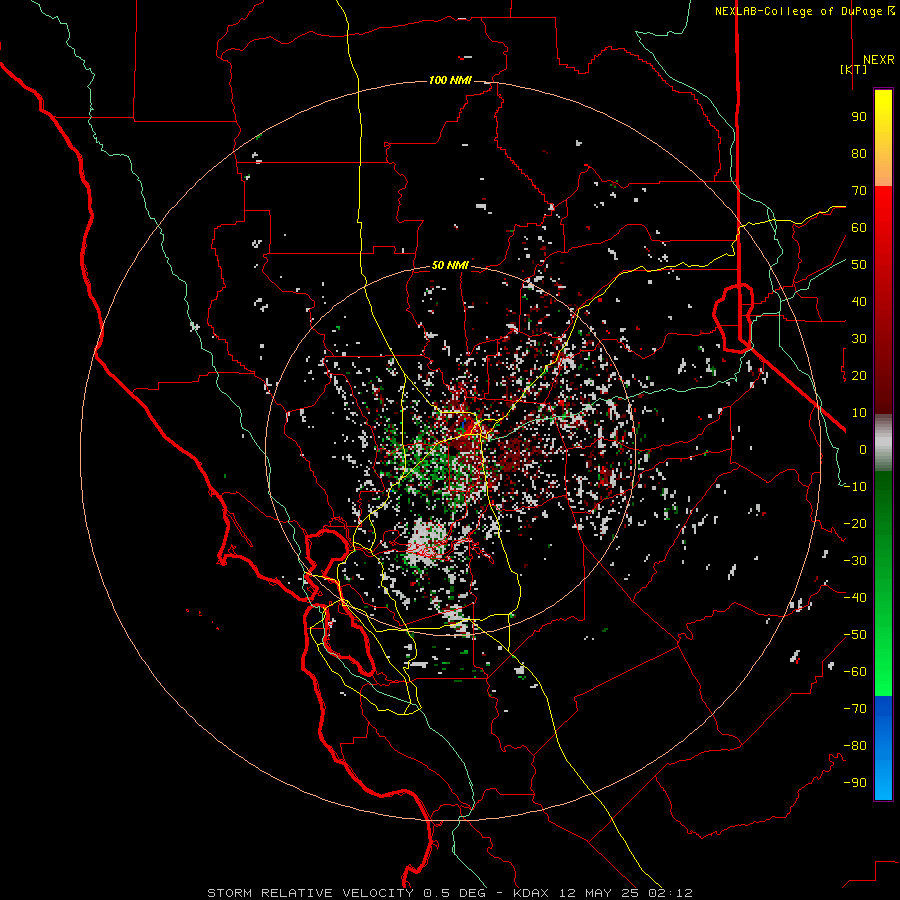Viewport: 900px width, 900px height.
Task: Click the -80 value on the velocity scale
Action: click(855, 746)
